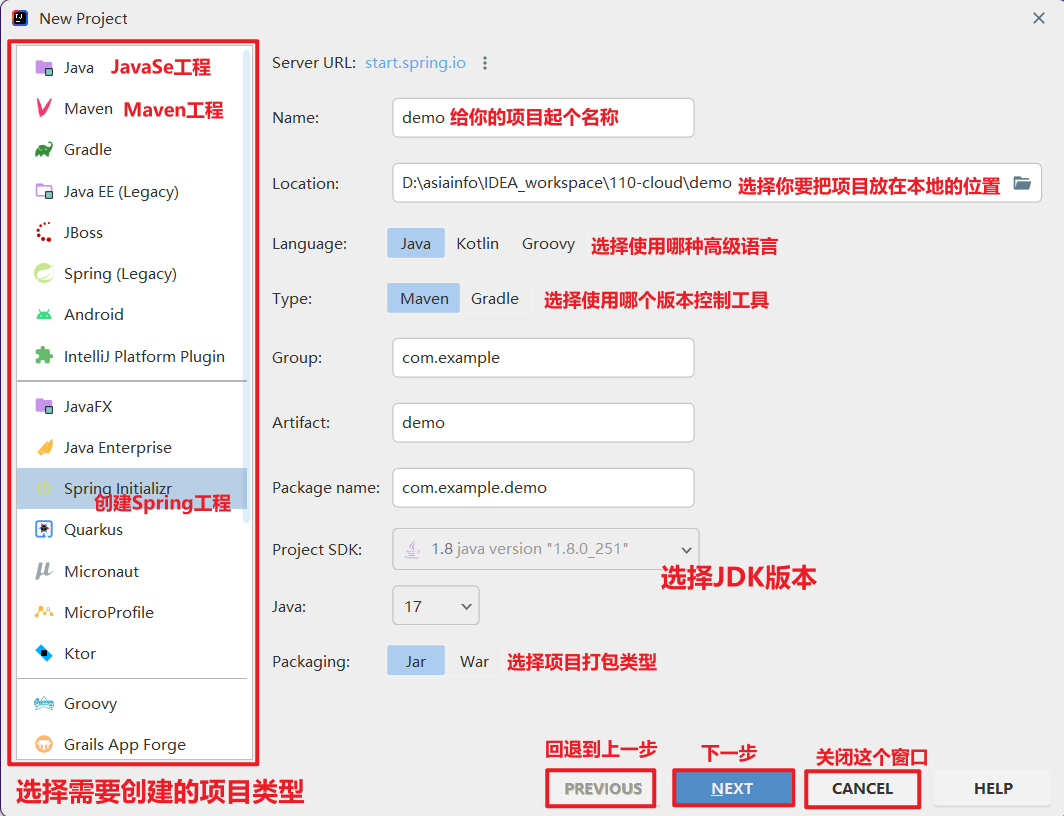The width and height of the screenshot is (1064, 816).
Task: Dismiss dialog with CANCEL button
Action: [x=862, y=788]
